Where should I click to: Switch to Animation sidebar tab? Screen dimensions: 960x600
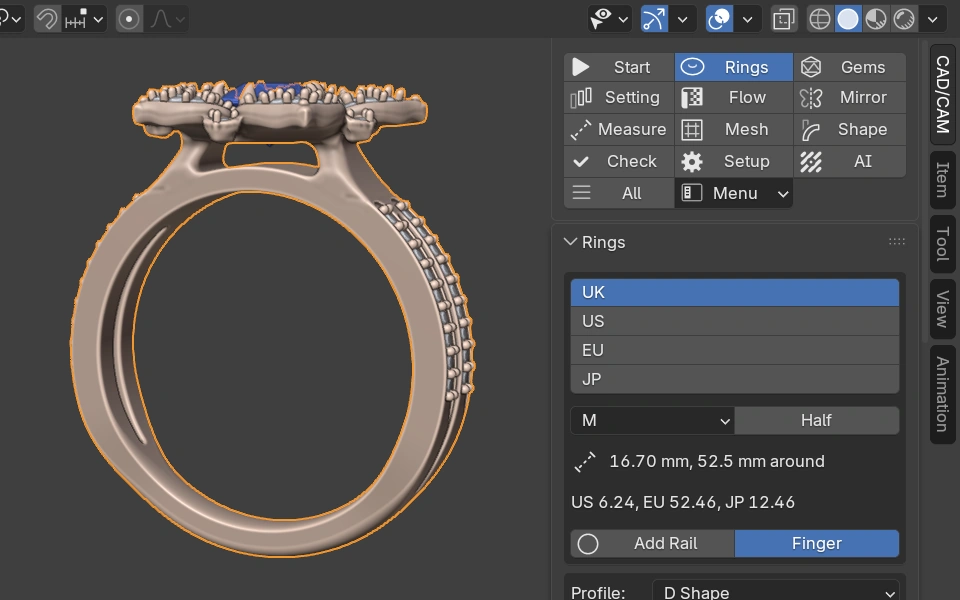[943, 394]
